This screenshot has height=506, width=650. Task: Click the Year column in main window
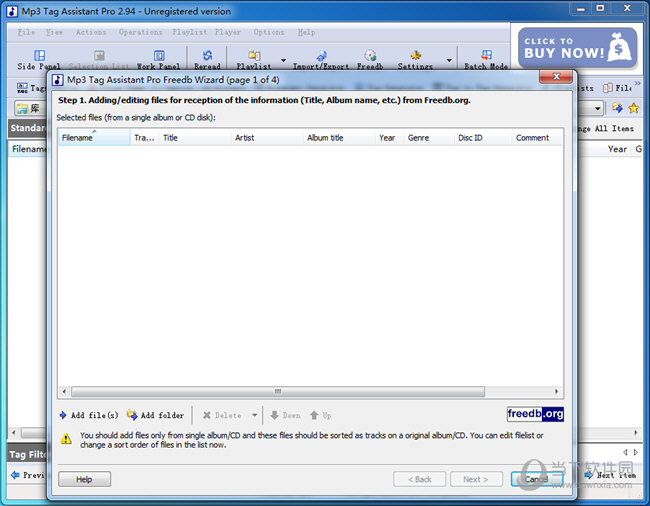point(617,149)
